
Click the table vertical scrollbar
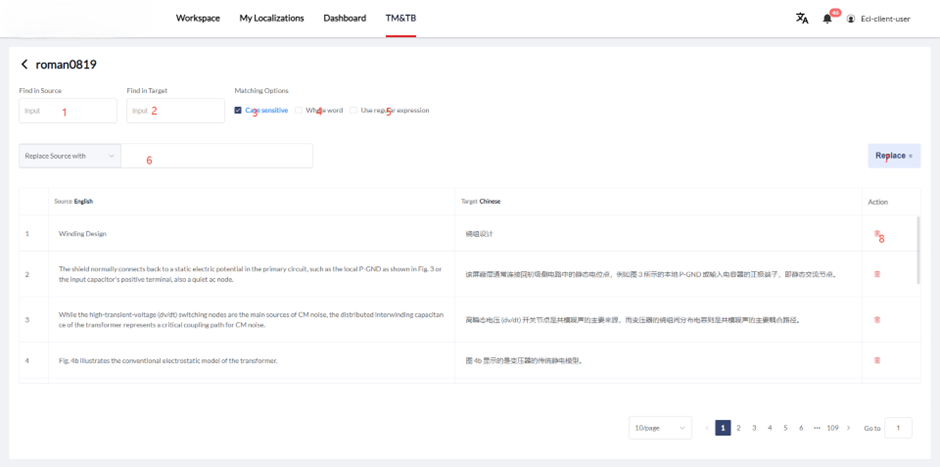[x=917, y=250]
